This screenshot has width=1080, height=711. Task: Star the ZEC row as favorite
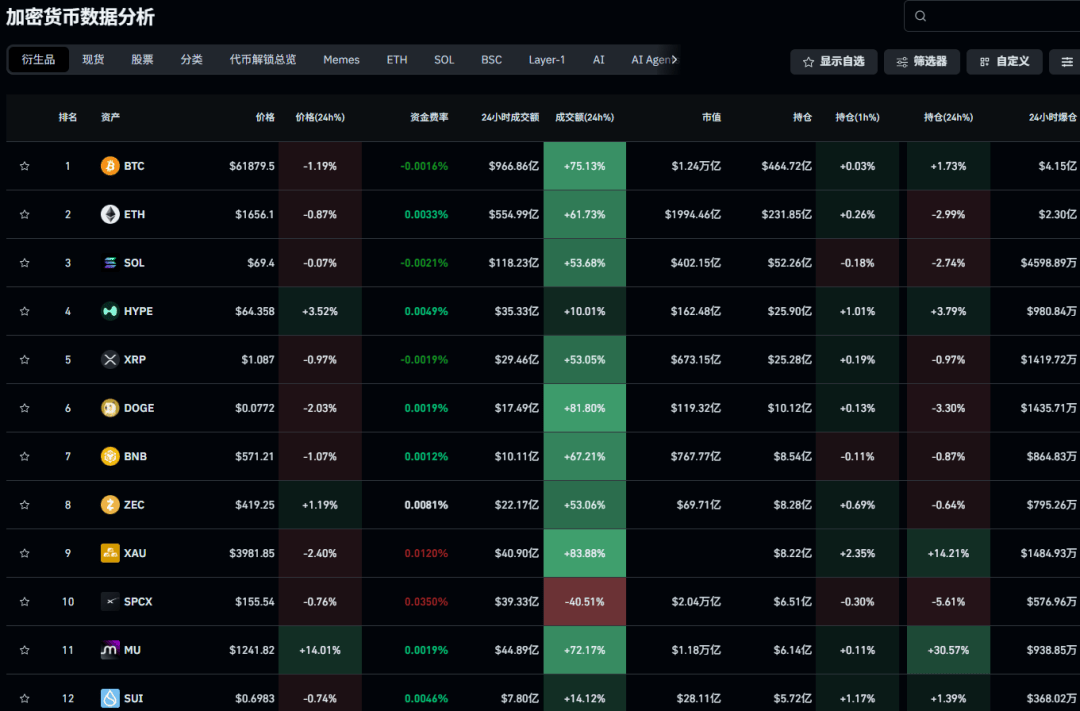tap(25, 504)
